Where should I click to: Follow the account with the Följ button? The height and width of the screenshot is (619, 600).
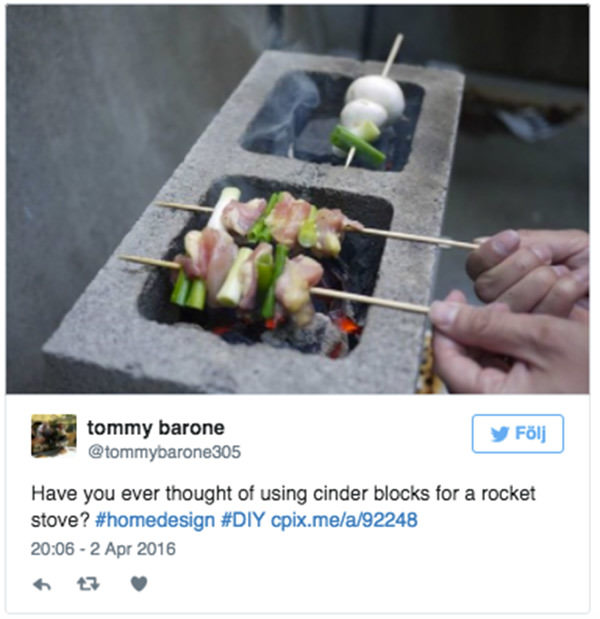coord(518,433)
